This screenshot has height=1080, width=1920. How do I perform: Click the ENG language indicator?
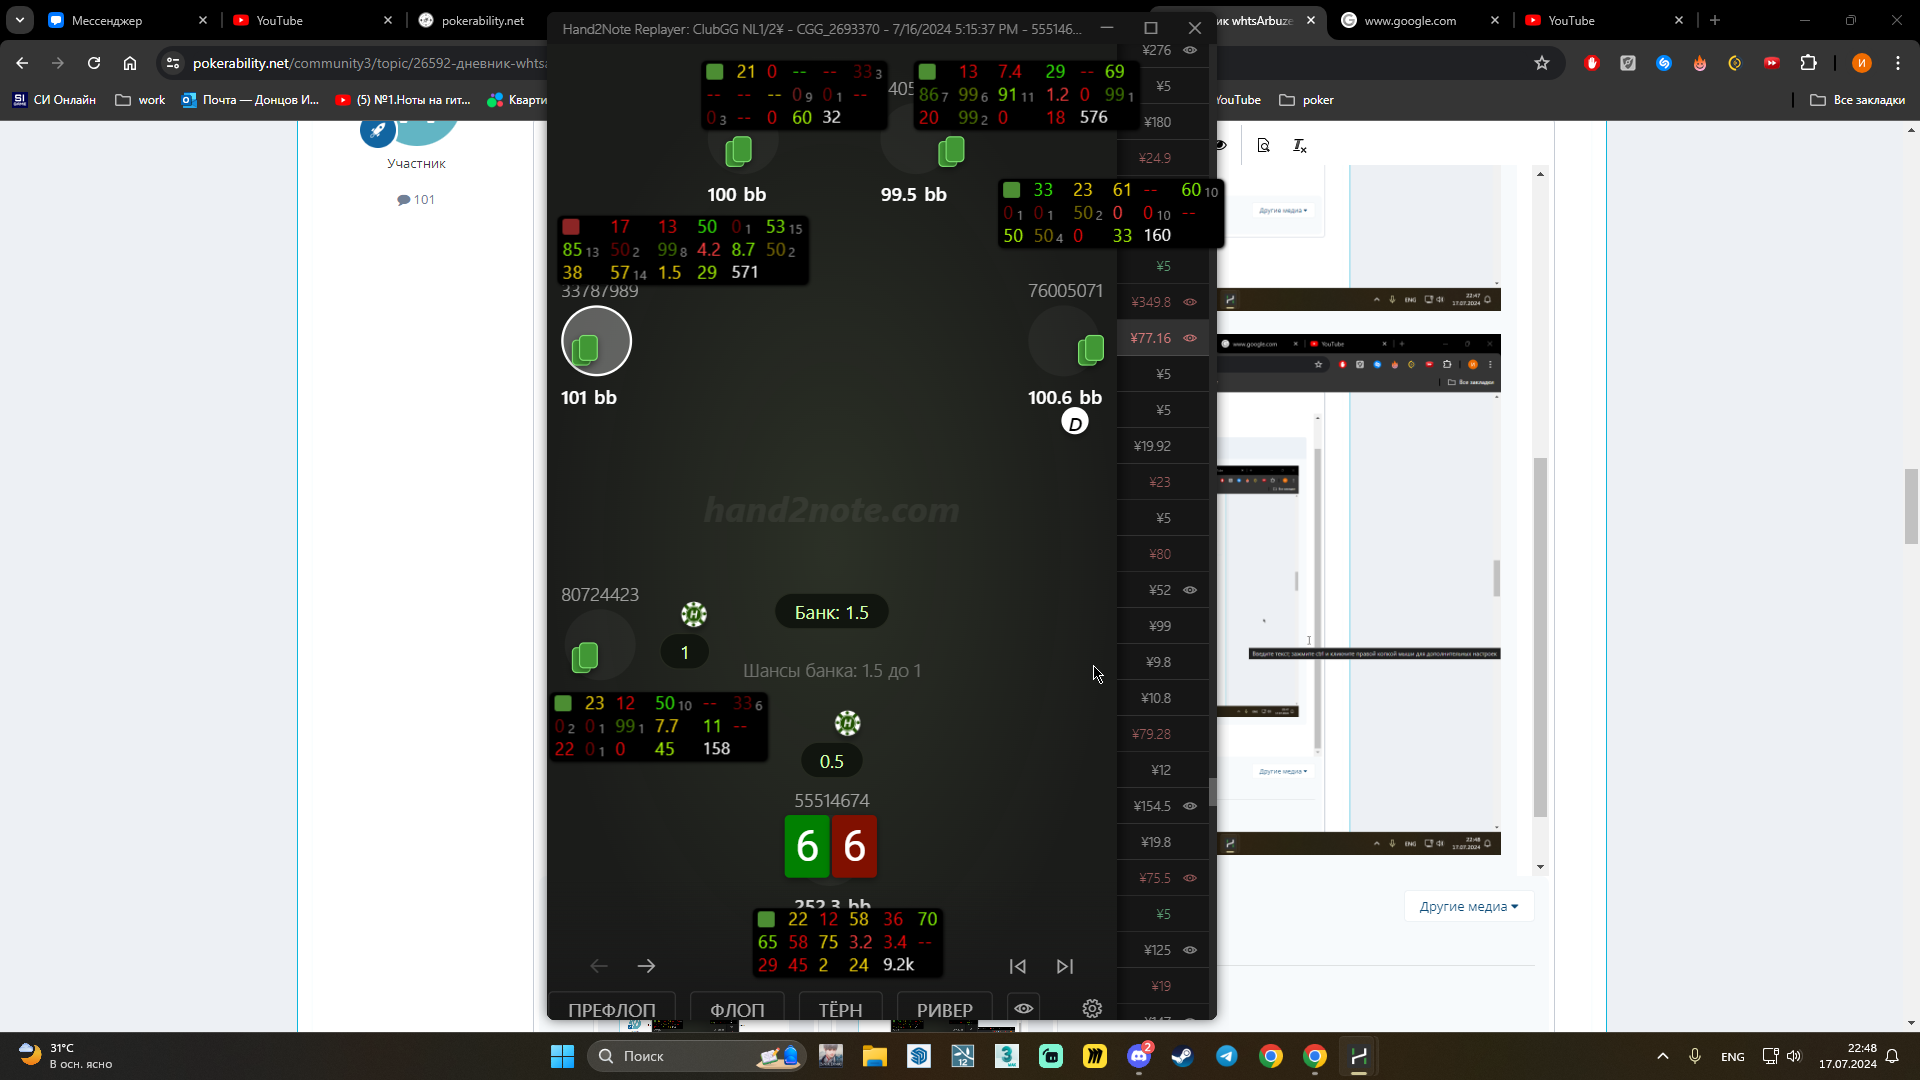point(1733,1056)
